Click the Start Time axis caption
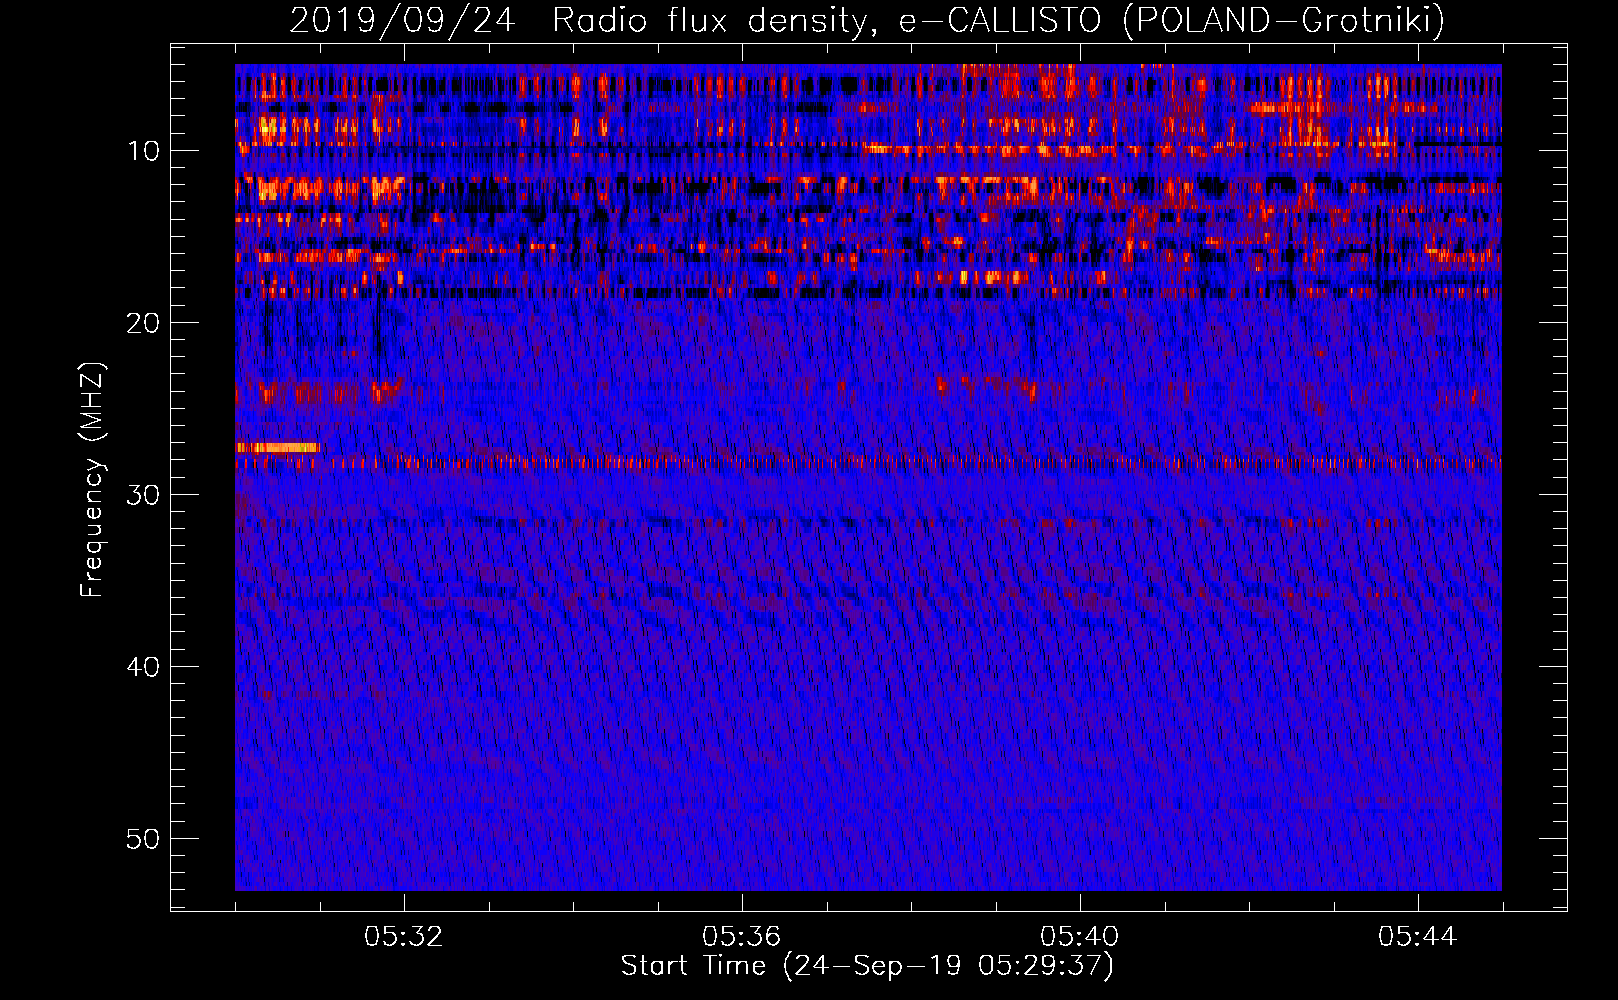1618x1000 pixels. click(x=867, y=966)
